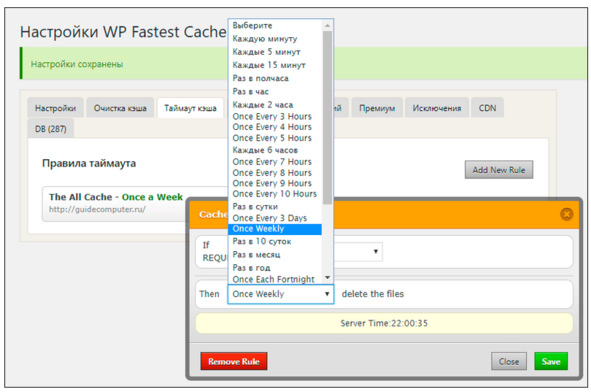Select Раз в год option
This screenshot has height=392, width=591.
pos(275,268)
